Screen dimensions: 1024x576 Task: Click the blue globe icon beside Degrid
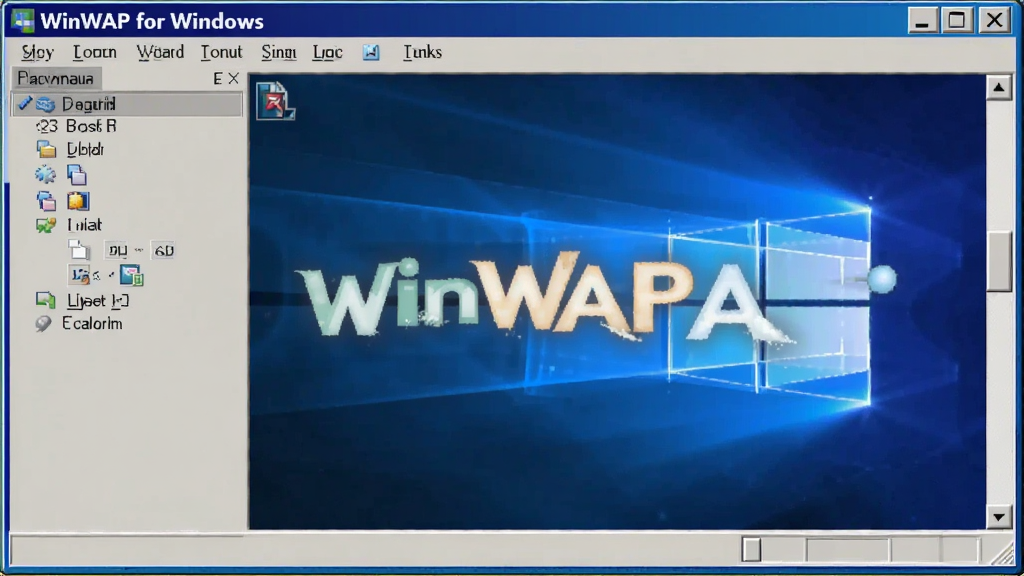(x=45, y=104)
